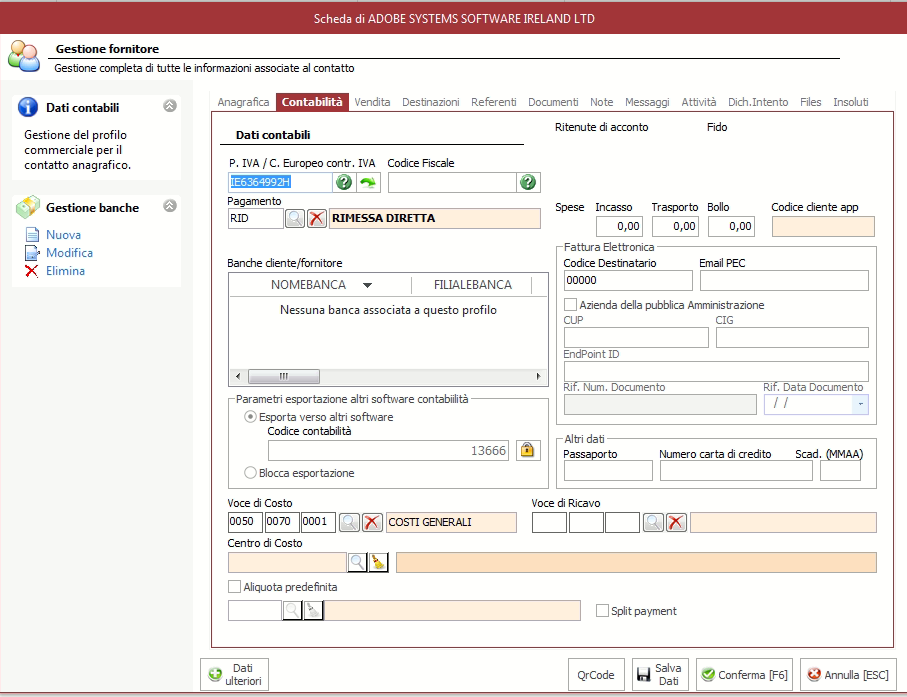Switch to the Note tab
Viewport: 907px width, 697px height.
coord(602,102)
